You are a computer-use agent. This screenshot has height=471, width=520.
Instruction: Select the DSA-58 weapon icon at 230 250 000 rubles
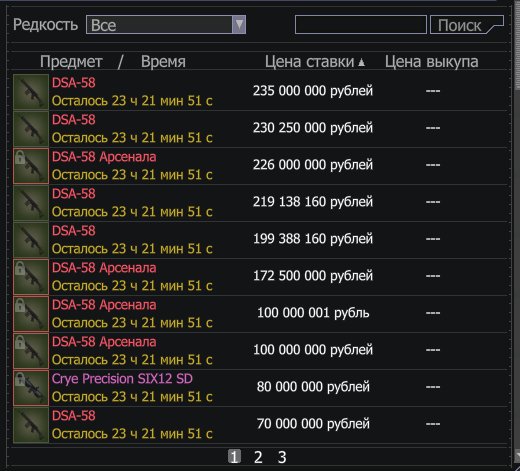(31, 129)
